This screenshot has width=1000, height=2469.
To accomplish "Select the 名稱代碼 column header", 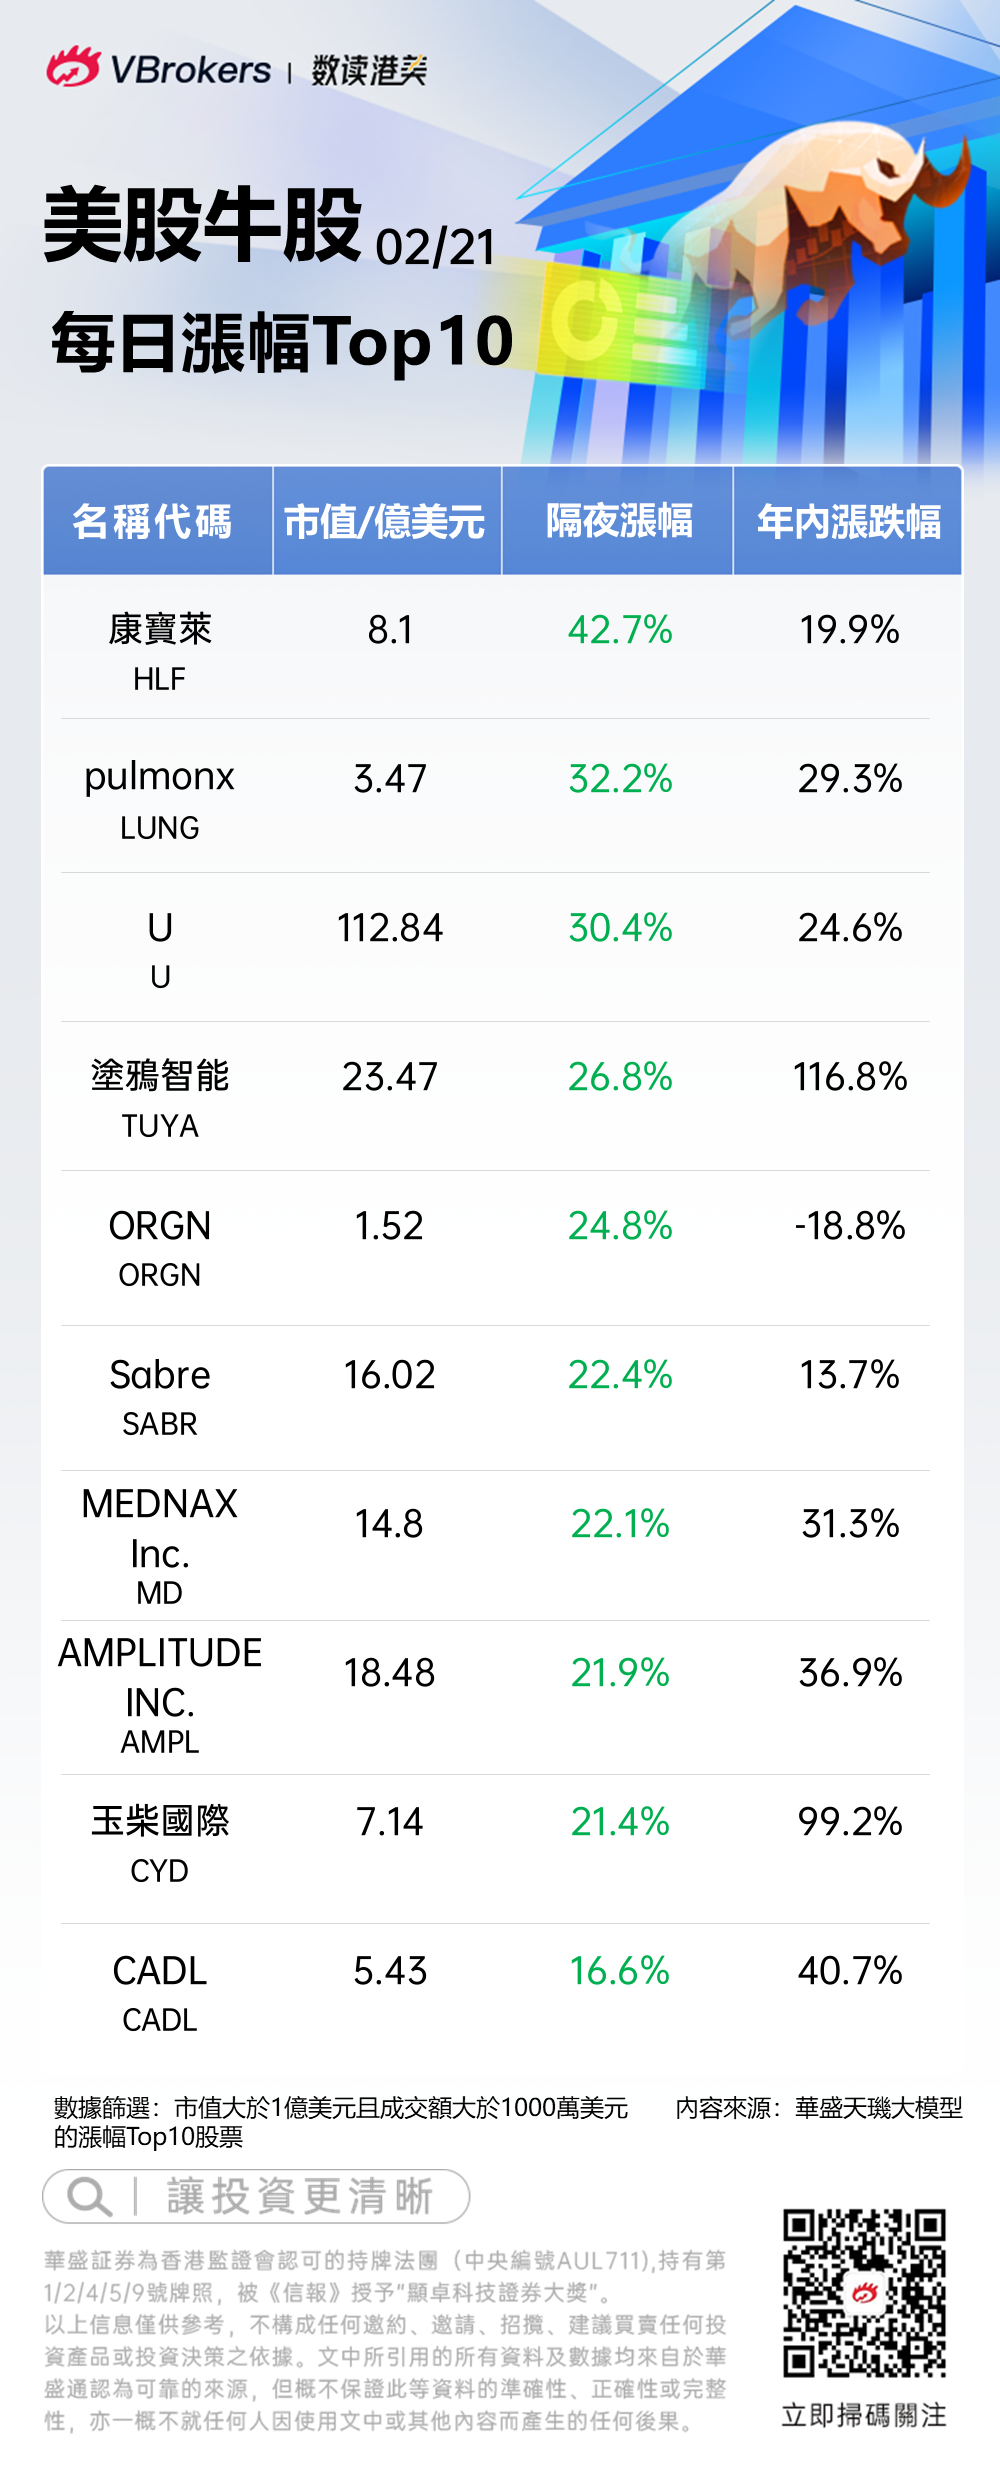I will (x=153, y=522).
